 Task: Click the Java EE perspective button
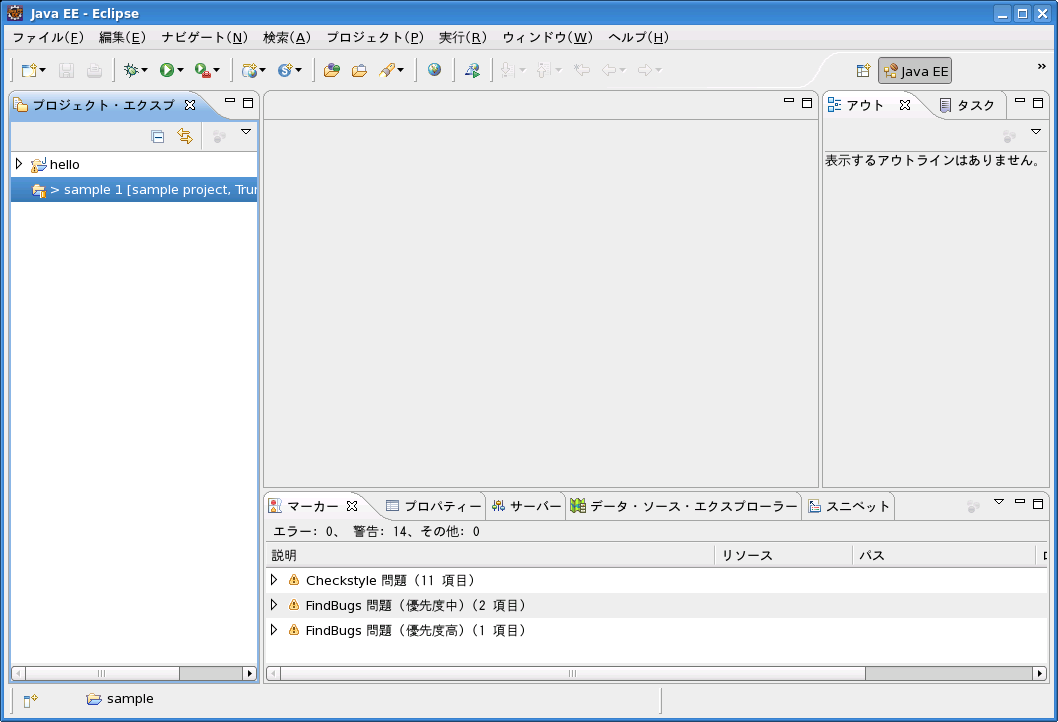(x=915, y=71)
